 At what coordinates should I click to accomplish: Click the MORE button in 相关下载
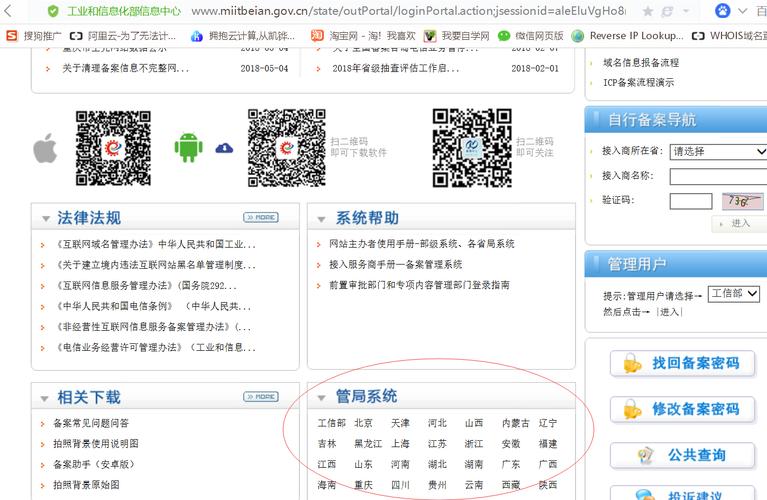point(261,397)
